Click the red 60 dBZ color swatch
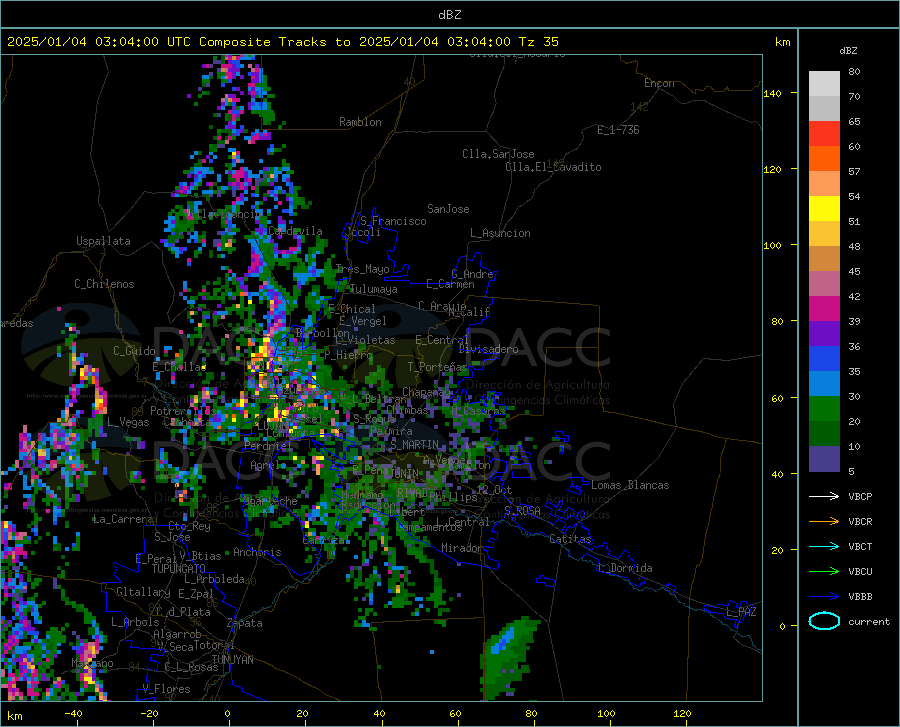The width and height of the screenshot is (900, 727). click(x=824, y=134)
